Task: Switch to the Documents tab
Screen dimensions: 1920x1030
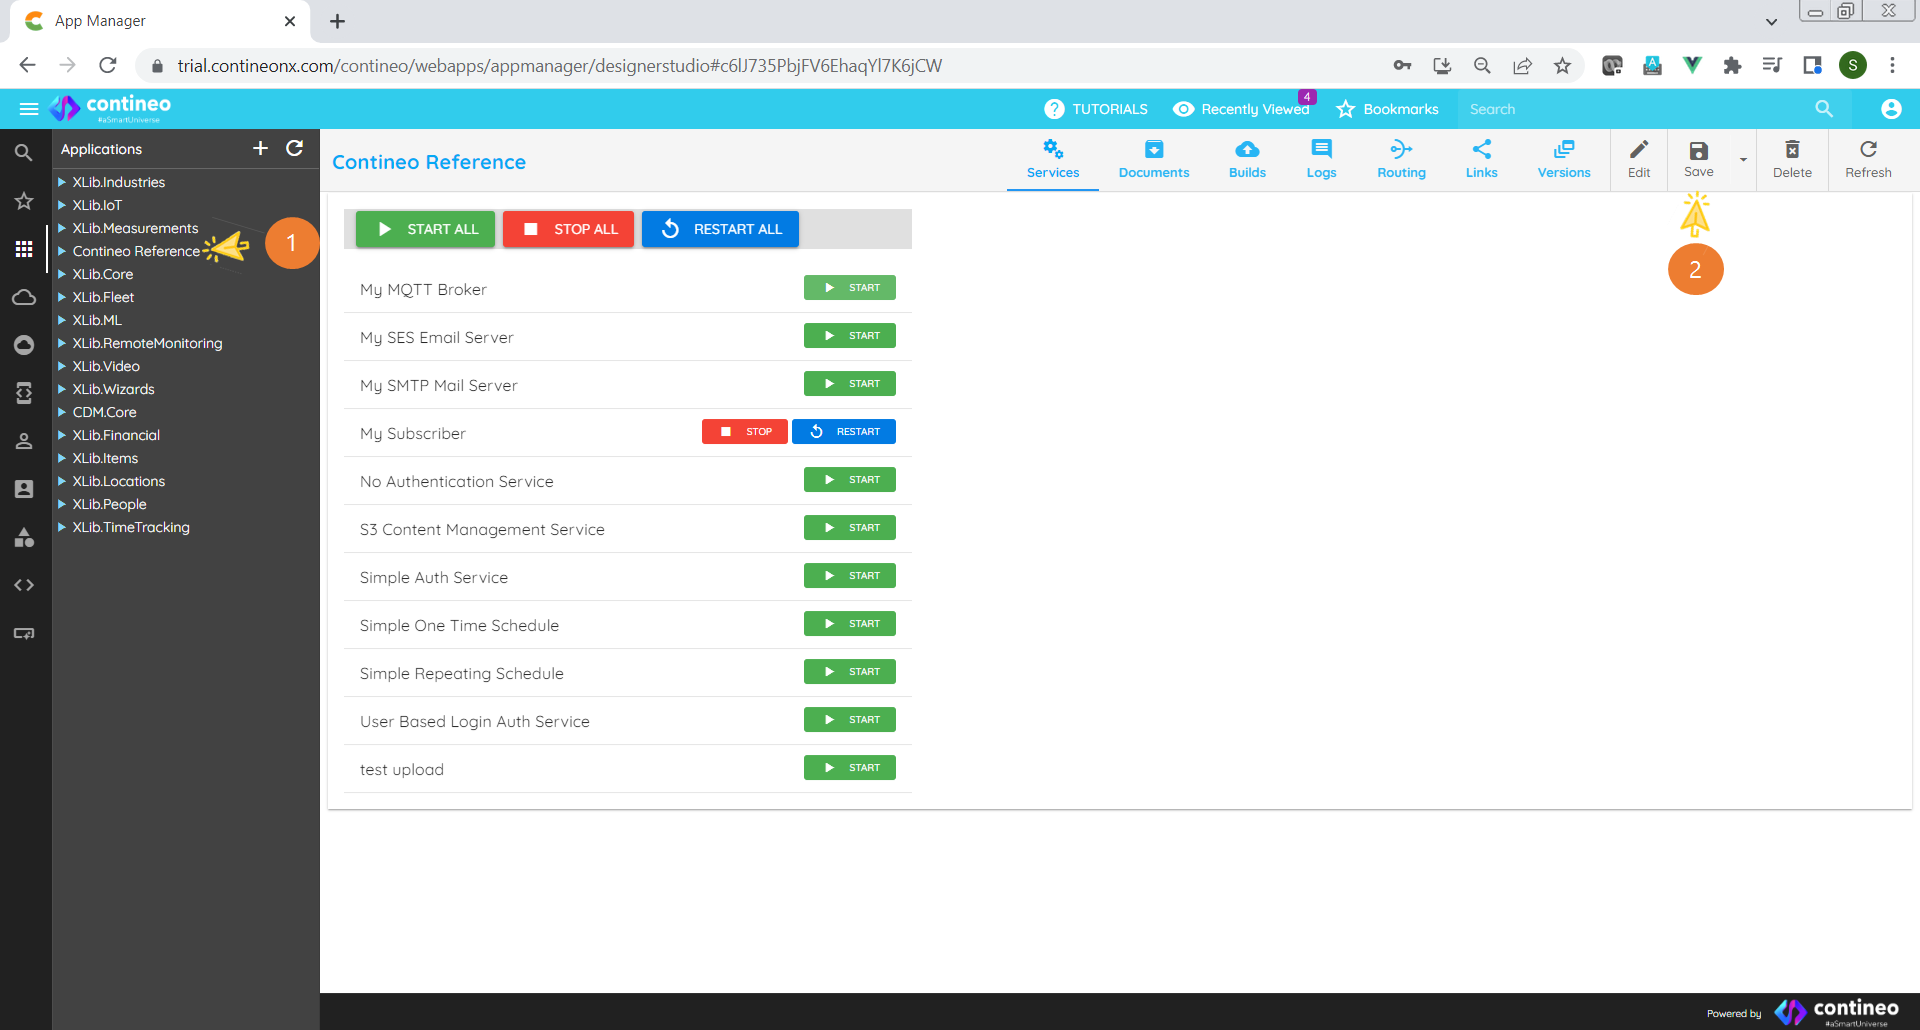Action: coord(1153,160)
